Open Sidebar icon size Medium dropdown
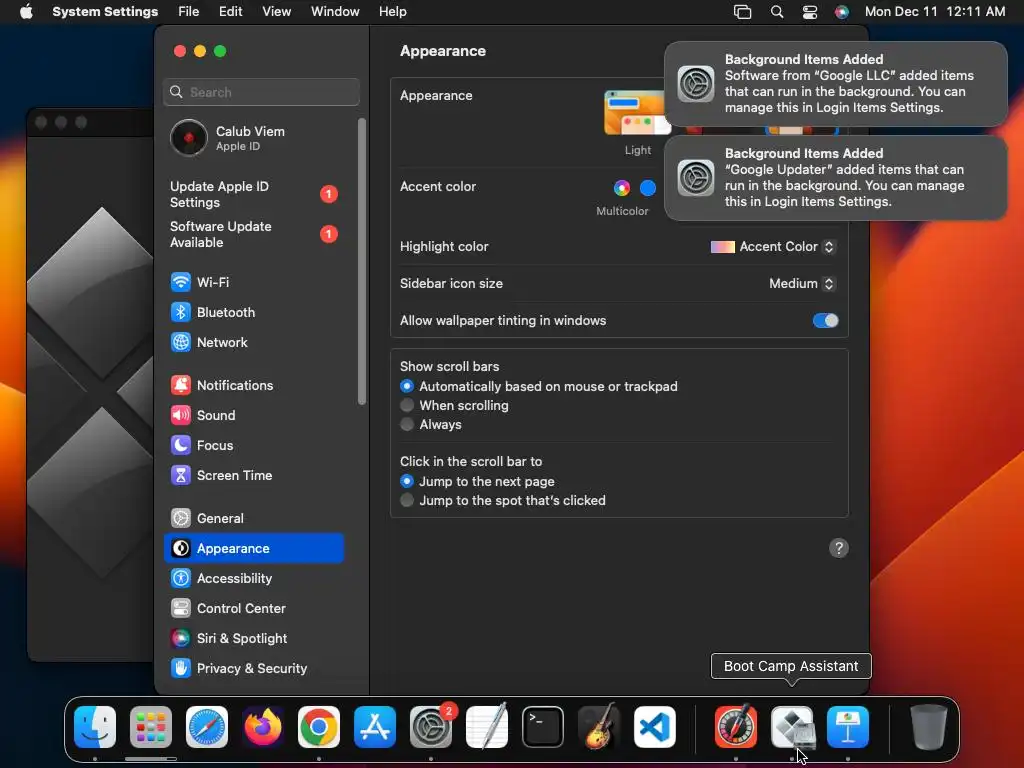The image size is (1024, 768). tap(801, 283)
